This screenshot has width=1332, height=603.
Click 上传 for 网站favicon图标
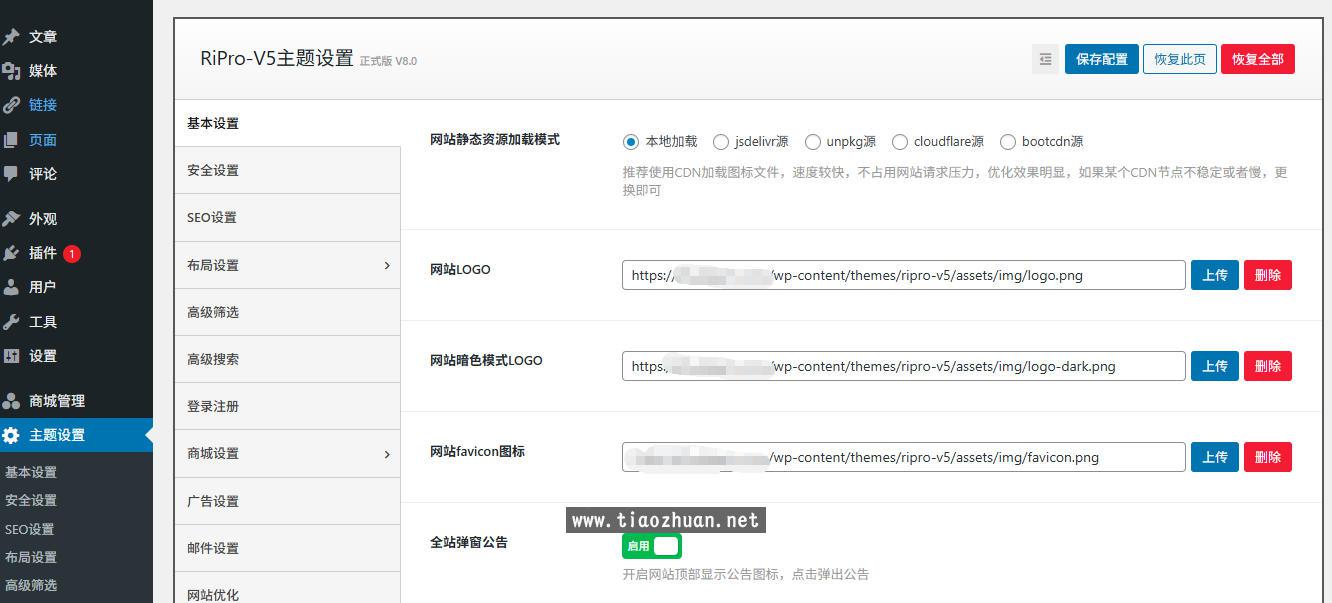(1214, 457)
